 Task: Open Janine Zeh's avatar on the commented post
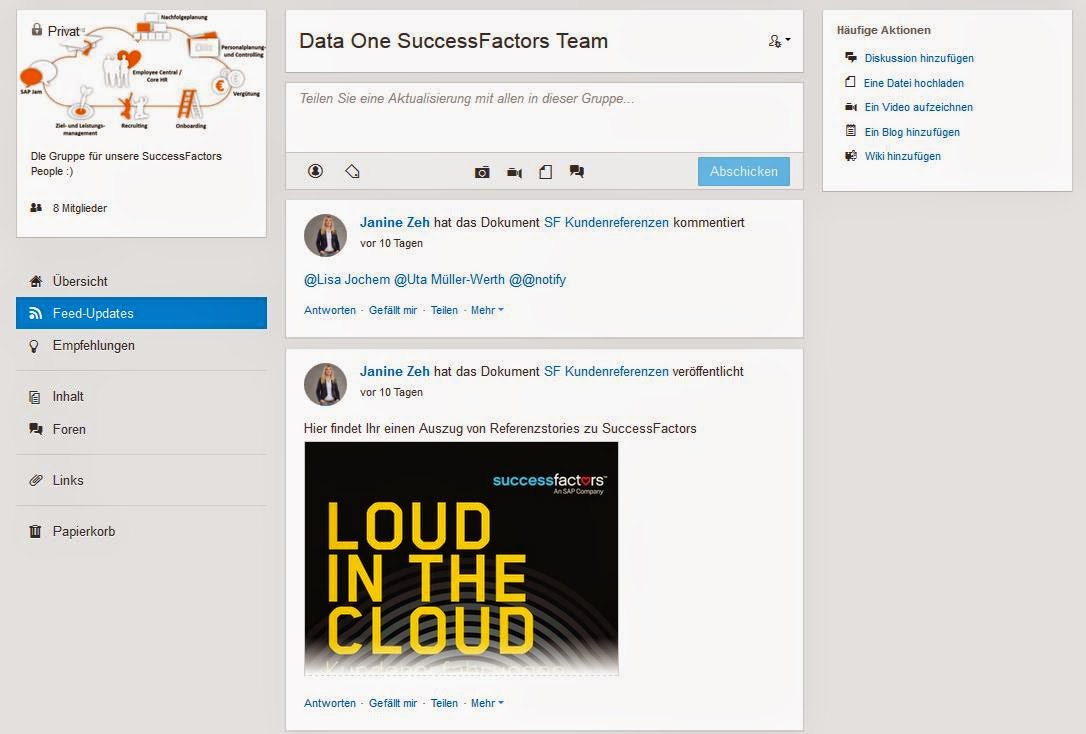(325, 235)
